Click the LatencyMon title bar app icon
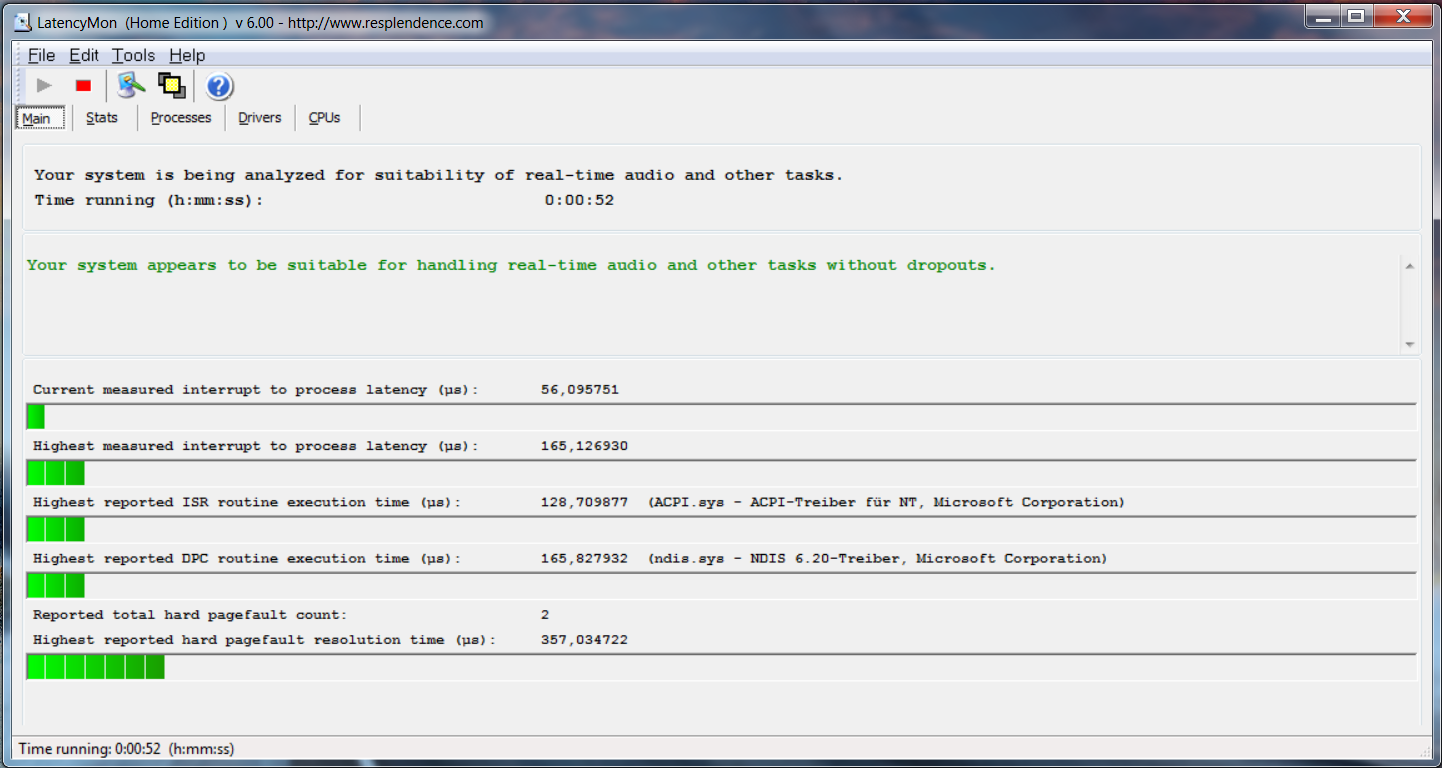The image size is (1442, 768). [x=22, y=22]
